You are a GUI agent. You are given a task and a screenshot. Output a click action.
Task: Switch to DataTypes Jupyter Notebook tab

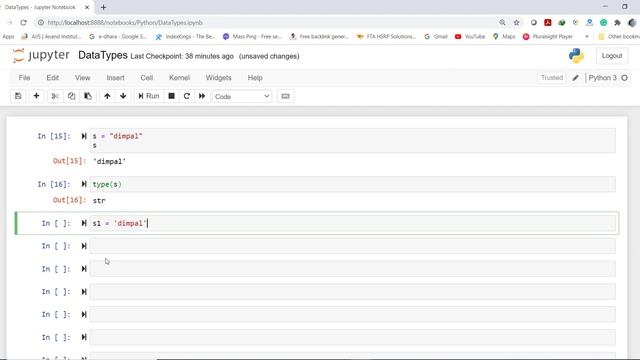coord(44,7)
